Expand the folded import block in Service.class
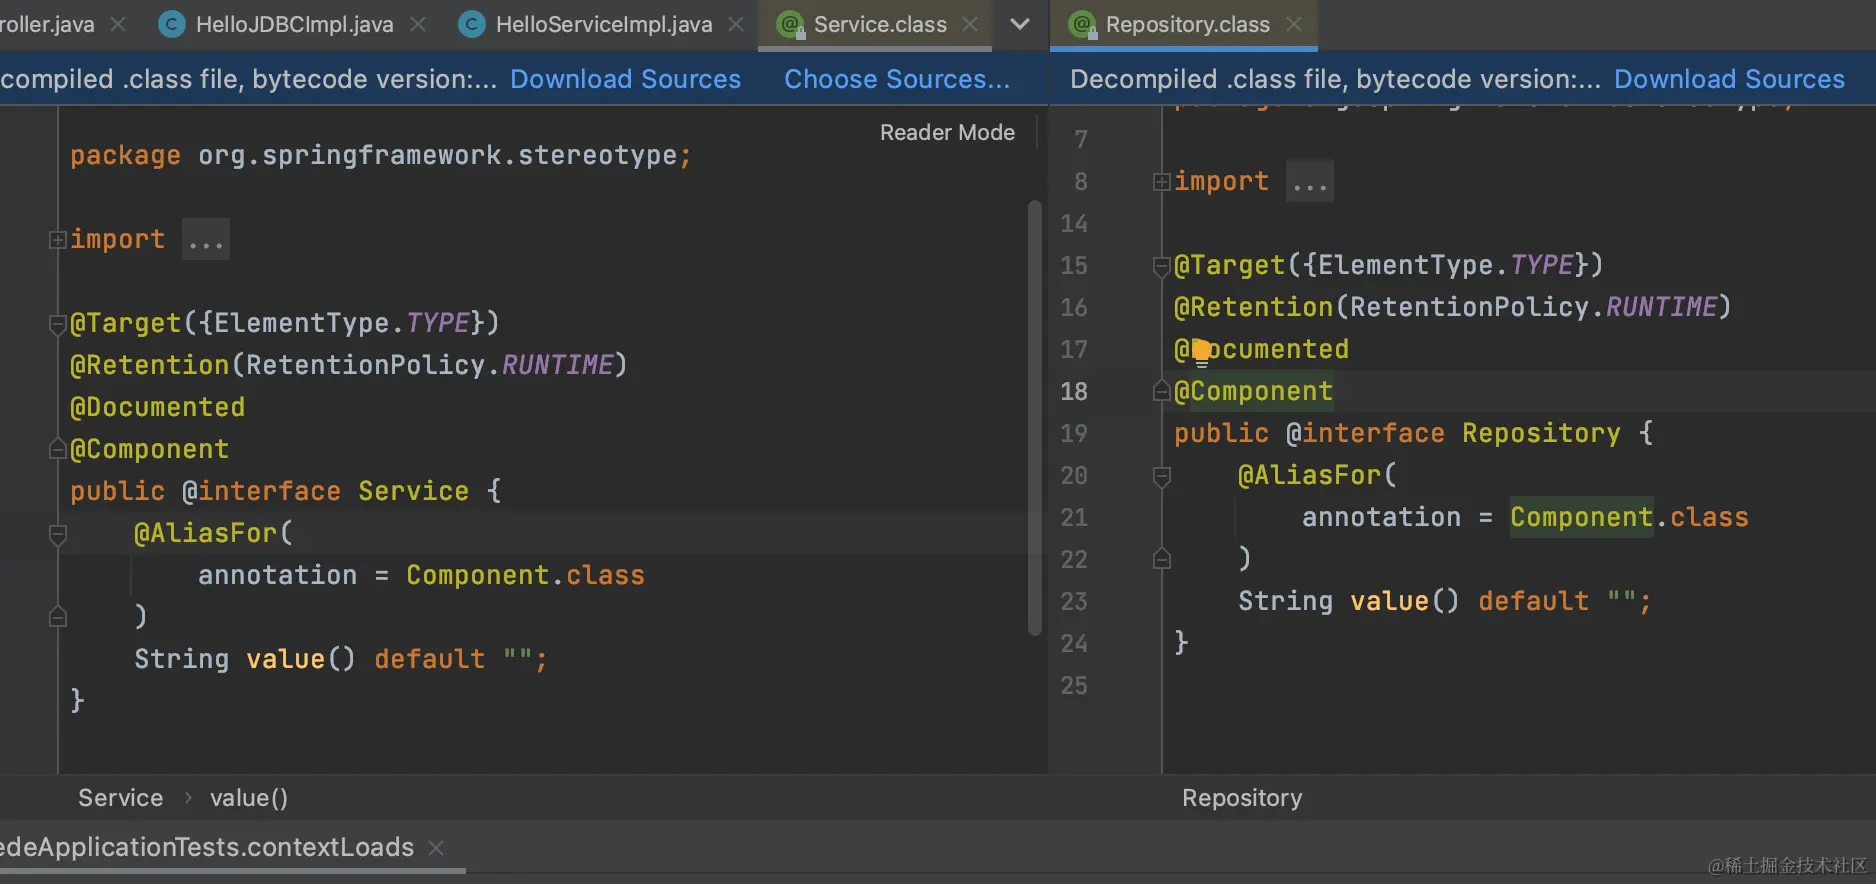The image size is (1876, 884). point(58,240)
